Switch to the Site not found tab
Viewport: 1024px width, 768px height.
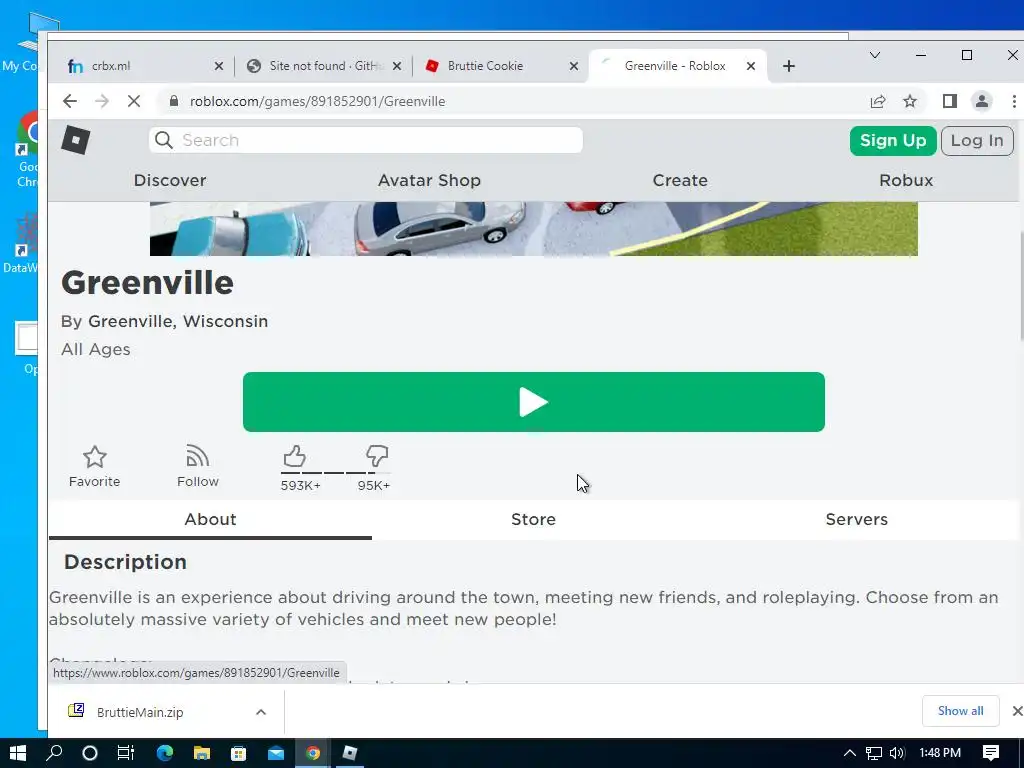coord(324,66)
